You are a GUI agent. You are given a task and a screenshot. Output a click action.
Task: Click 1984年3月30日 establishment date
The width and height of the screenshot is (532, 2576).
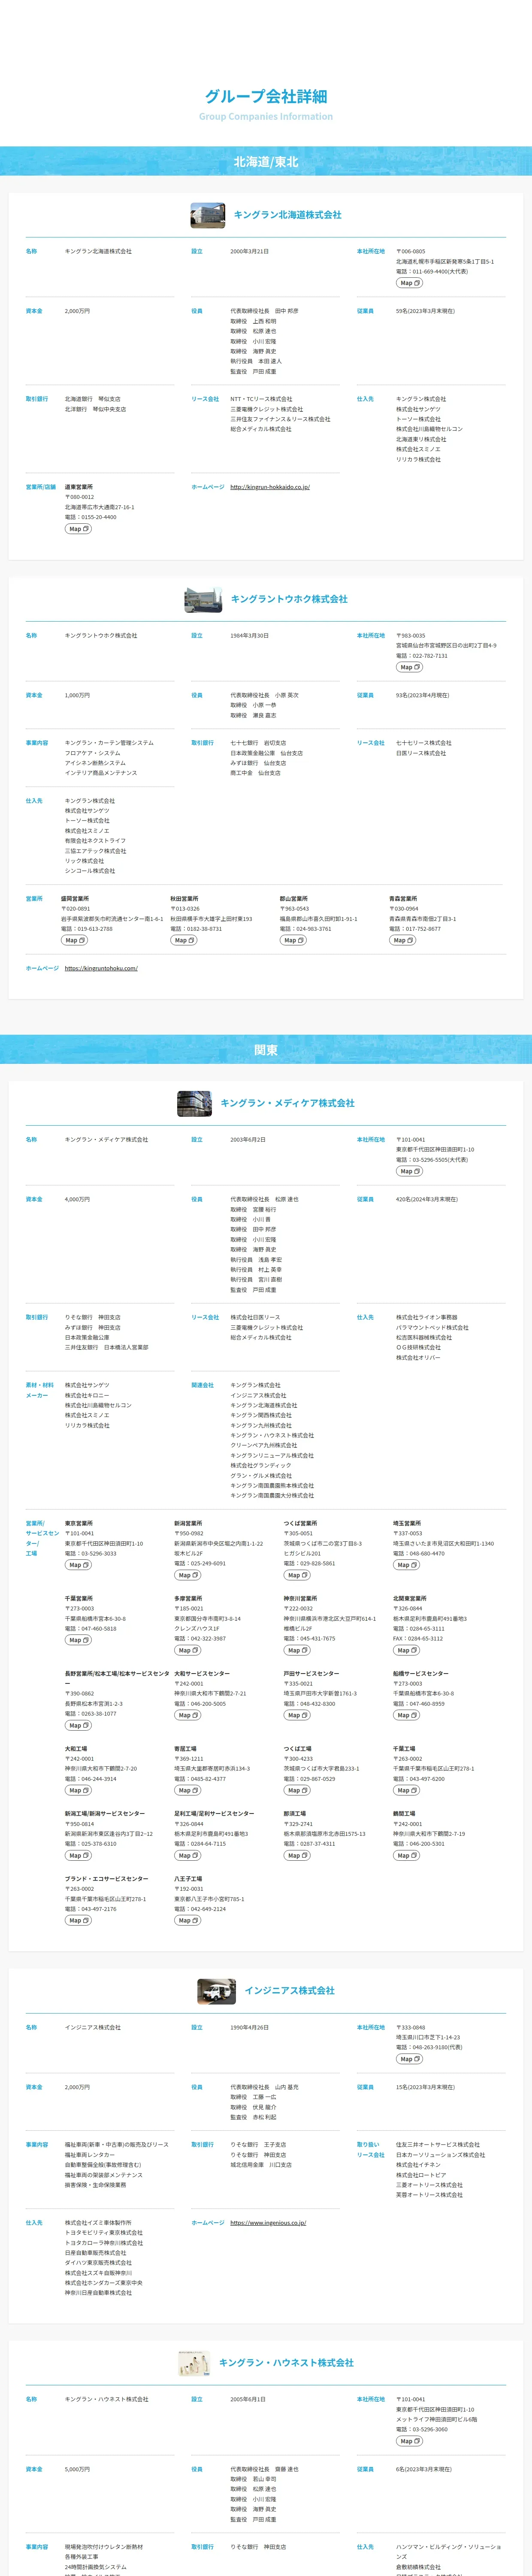click(x=249, y=635)
